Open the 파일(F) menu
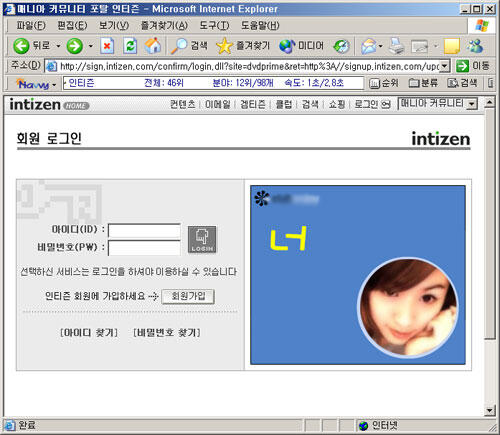Viewport: 500px width, 435px height. click(31, 25)
